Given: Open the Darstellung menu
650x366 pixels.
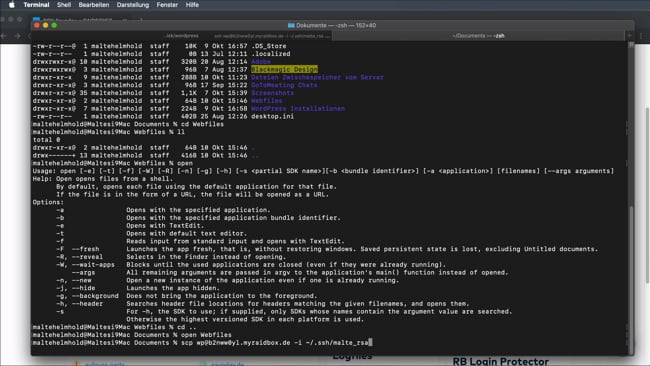Looking at the screenshot, I should point(133,5).
